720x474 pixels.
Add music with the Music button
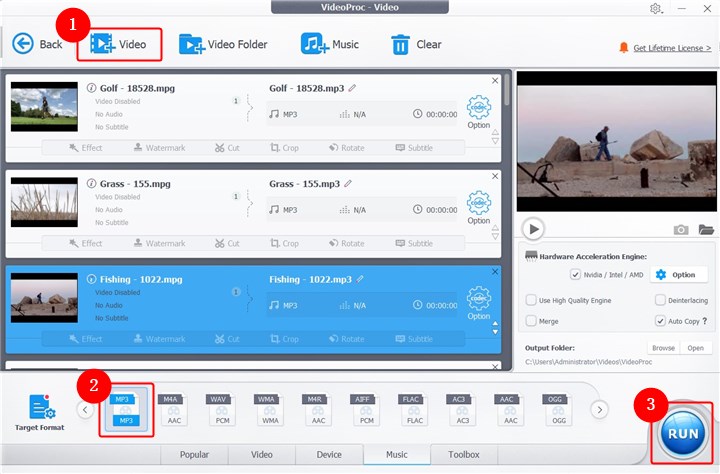click(330, 44)
